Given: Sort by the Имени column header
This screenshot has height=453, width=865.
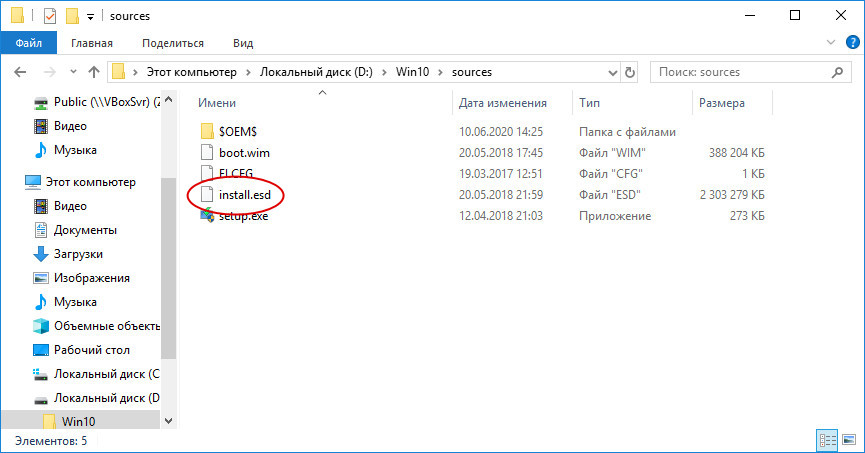Looking at the screenshot, I should (x=217, y=103).
